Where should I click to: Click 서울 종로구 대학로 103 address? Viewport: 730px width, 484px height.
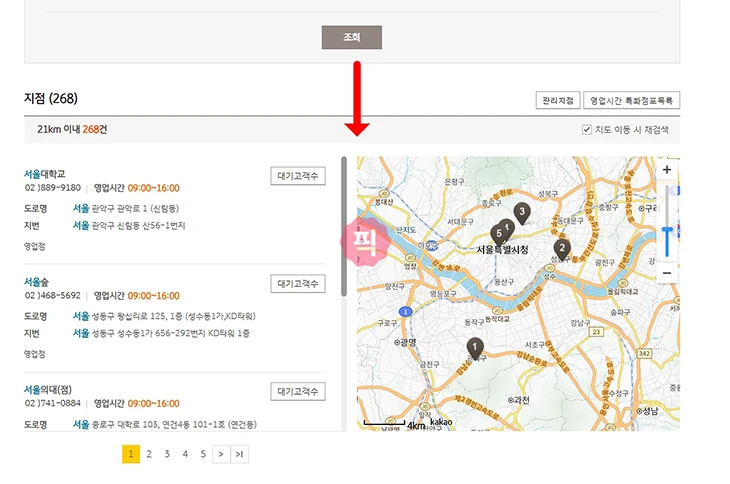(164, 424)
